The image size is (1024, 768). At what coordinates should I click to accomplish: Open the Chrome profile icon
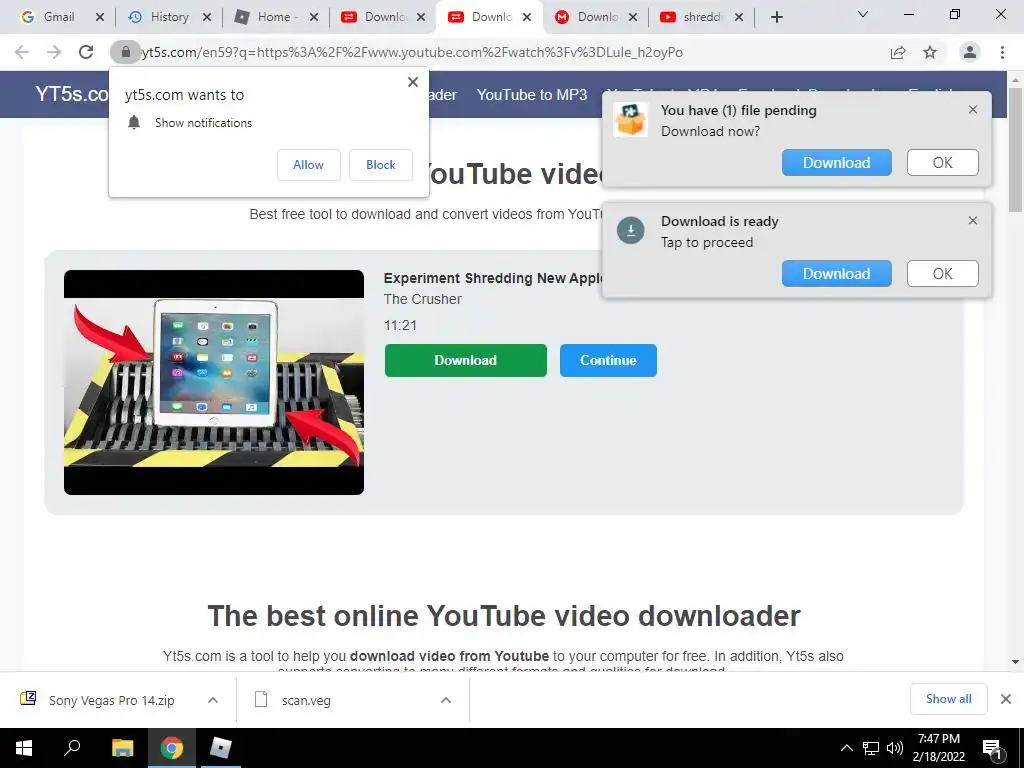[x=970, y=52]
